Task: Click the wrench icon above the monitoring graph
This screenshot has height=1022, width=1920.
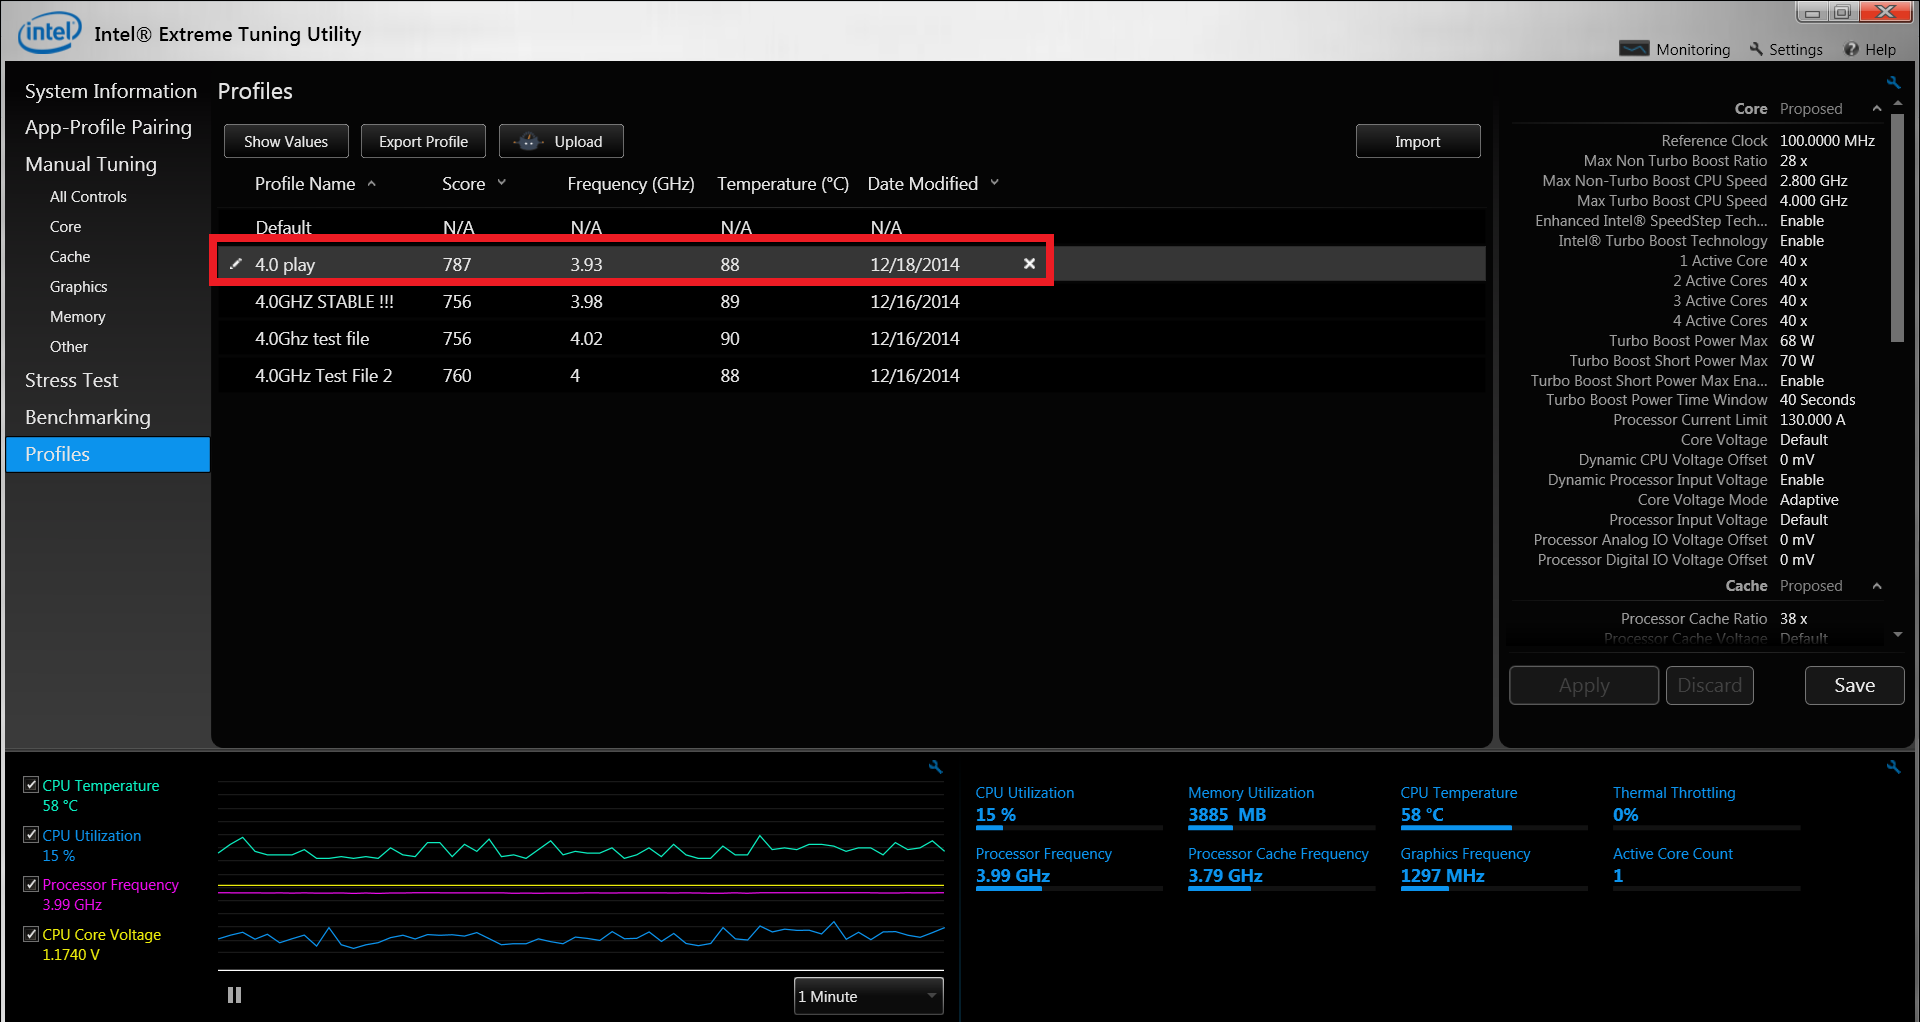Action: pos(935,767)
